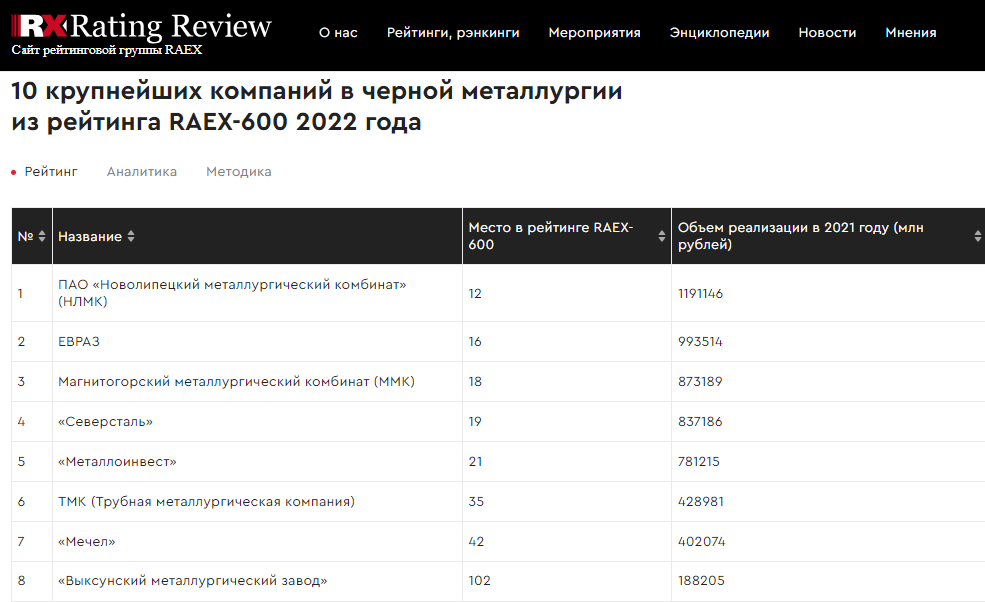Open Энциклопедии menu item

[x=719, y=33]
